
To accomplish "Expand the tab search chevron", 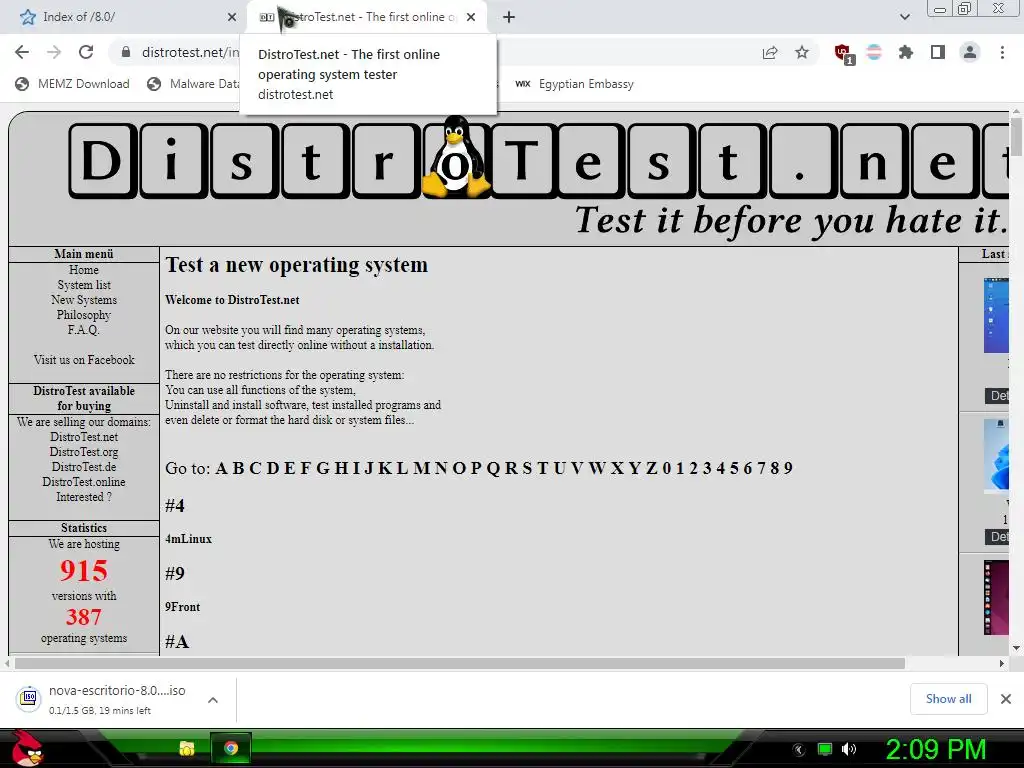I will tap(904, 17).
